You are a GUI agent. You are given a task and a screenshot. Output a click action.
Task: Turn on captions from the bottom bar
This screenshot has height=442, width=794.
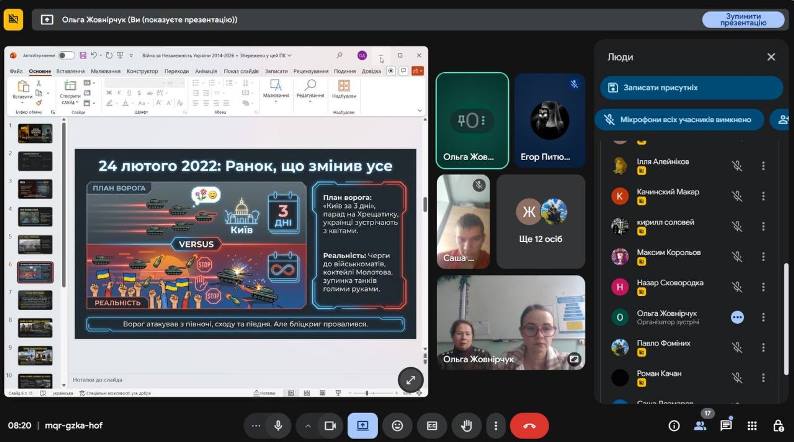tap(432, 426)
